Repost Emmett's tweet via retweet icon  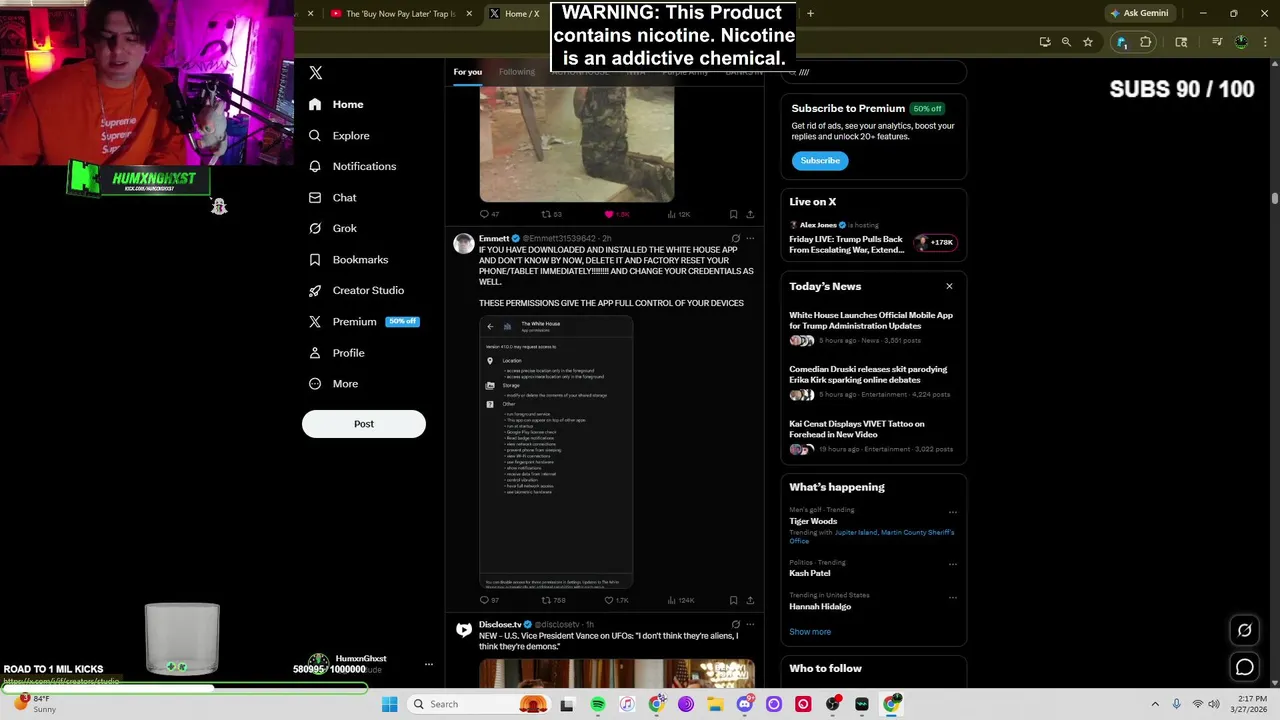(x=546, y=600)
